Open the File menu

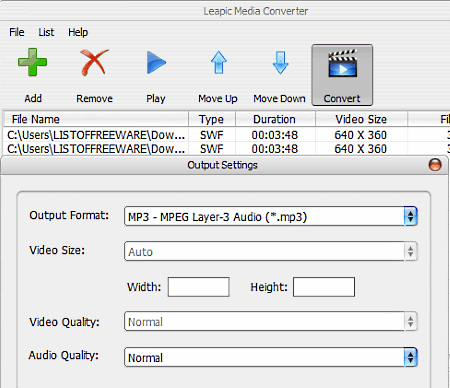click(17, 32)
